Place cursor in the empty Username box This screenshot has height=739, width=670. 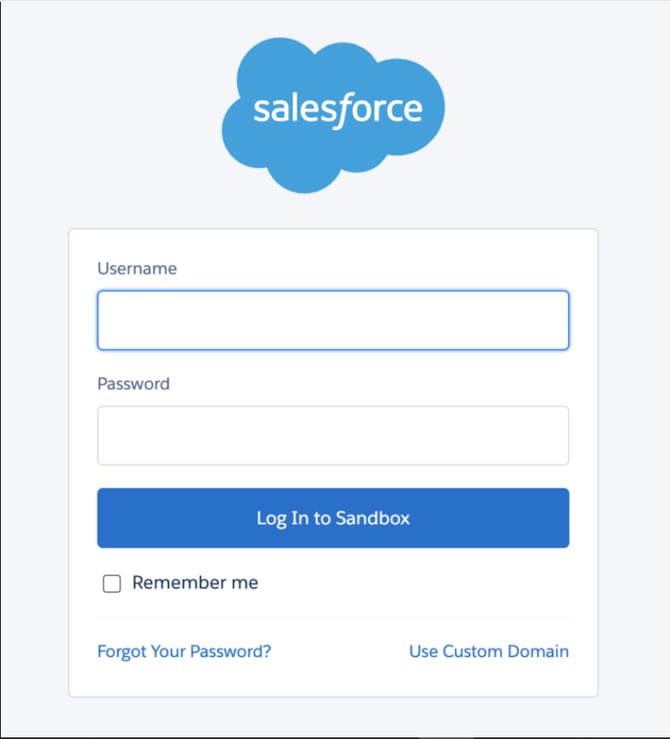tap(333, 320)
